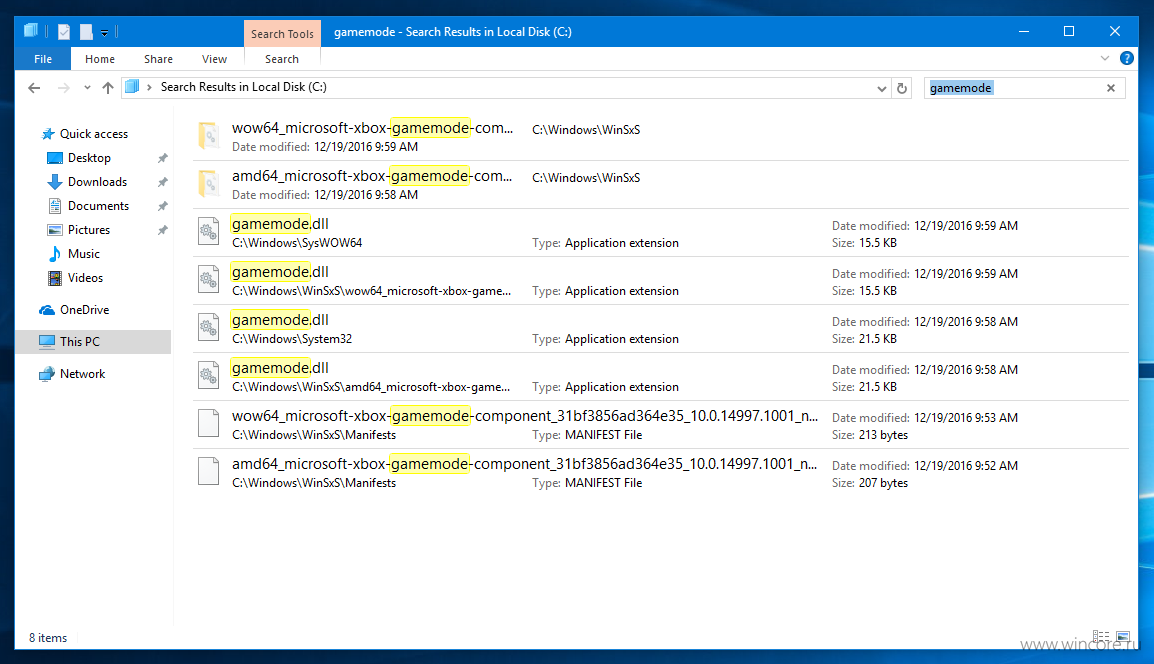This screenshot has width=1154, height=664.
Task: Click Search Results address bar path
Action: [244, 87]
